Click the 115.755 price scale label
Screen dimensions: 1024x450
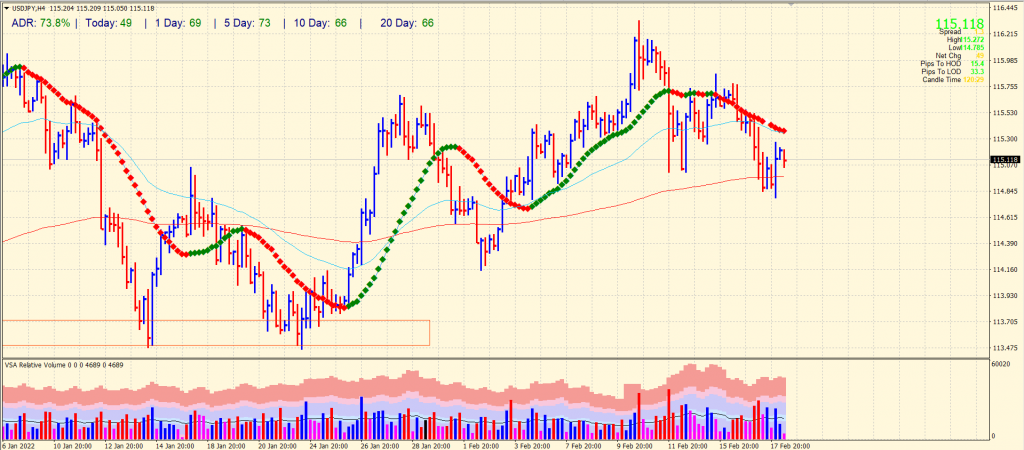tap(1003, 86)
